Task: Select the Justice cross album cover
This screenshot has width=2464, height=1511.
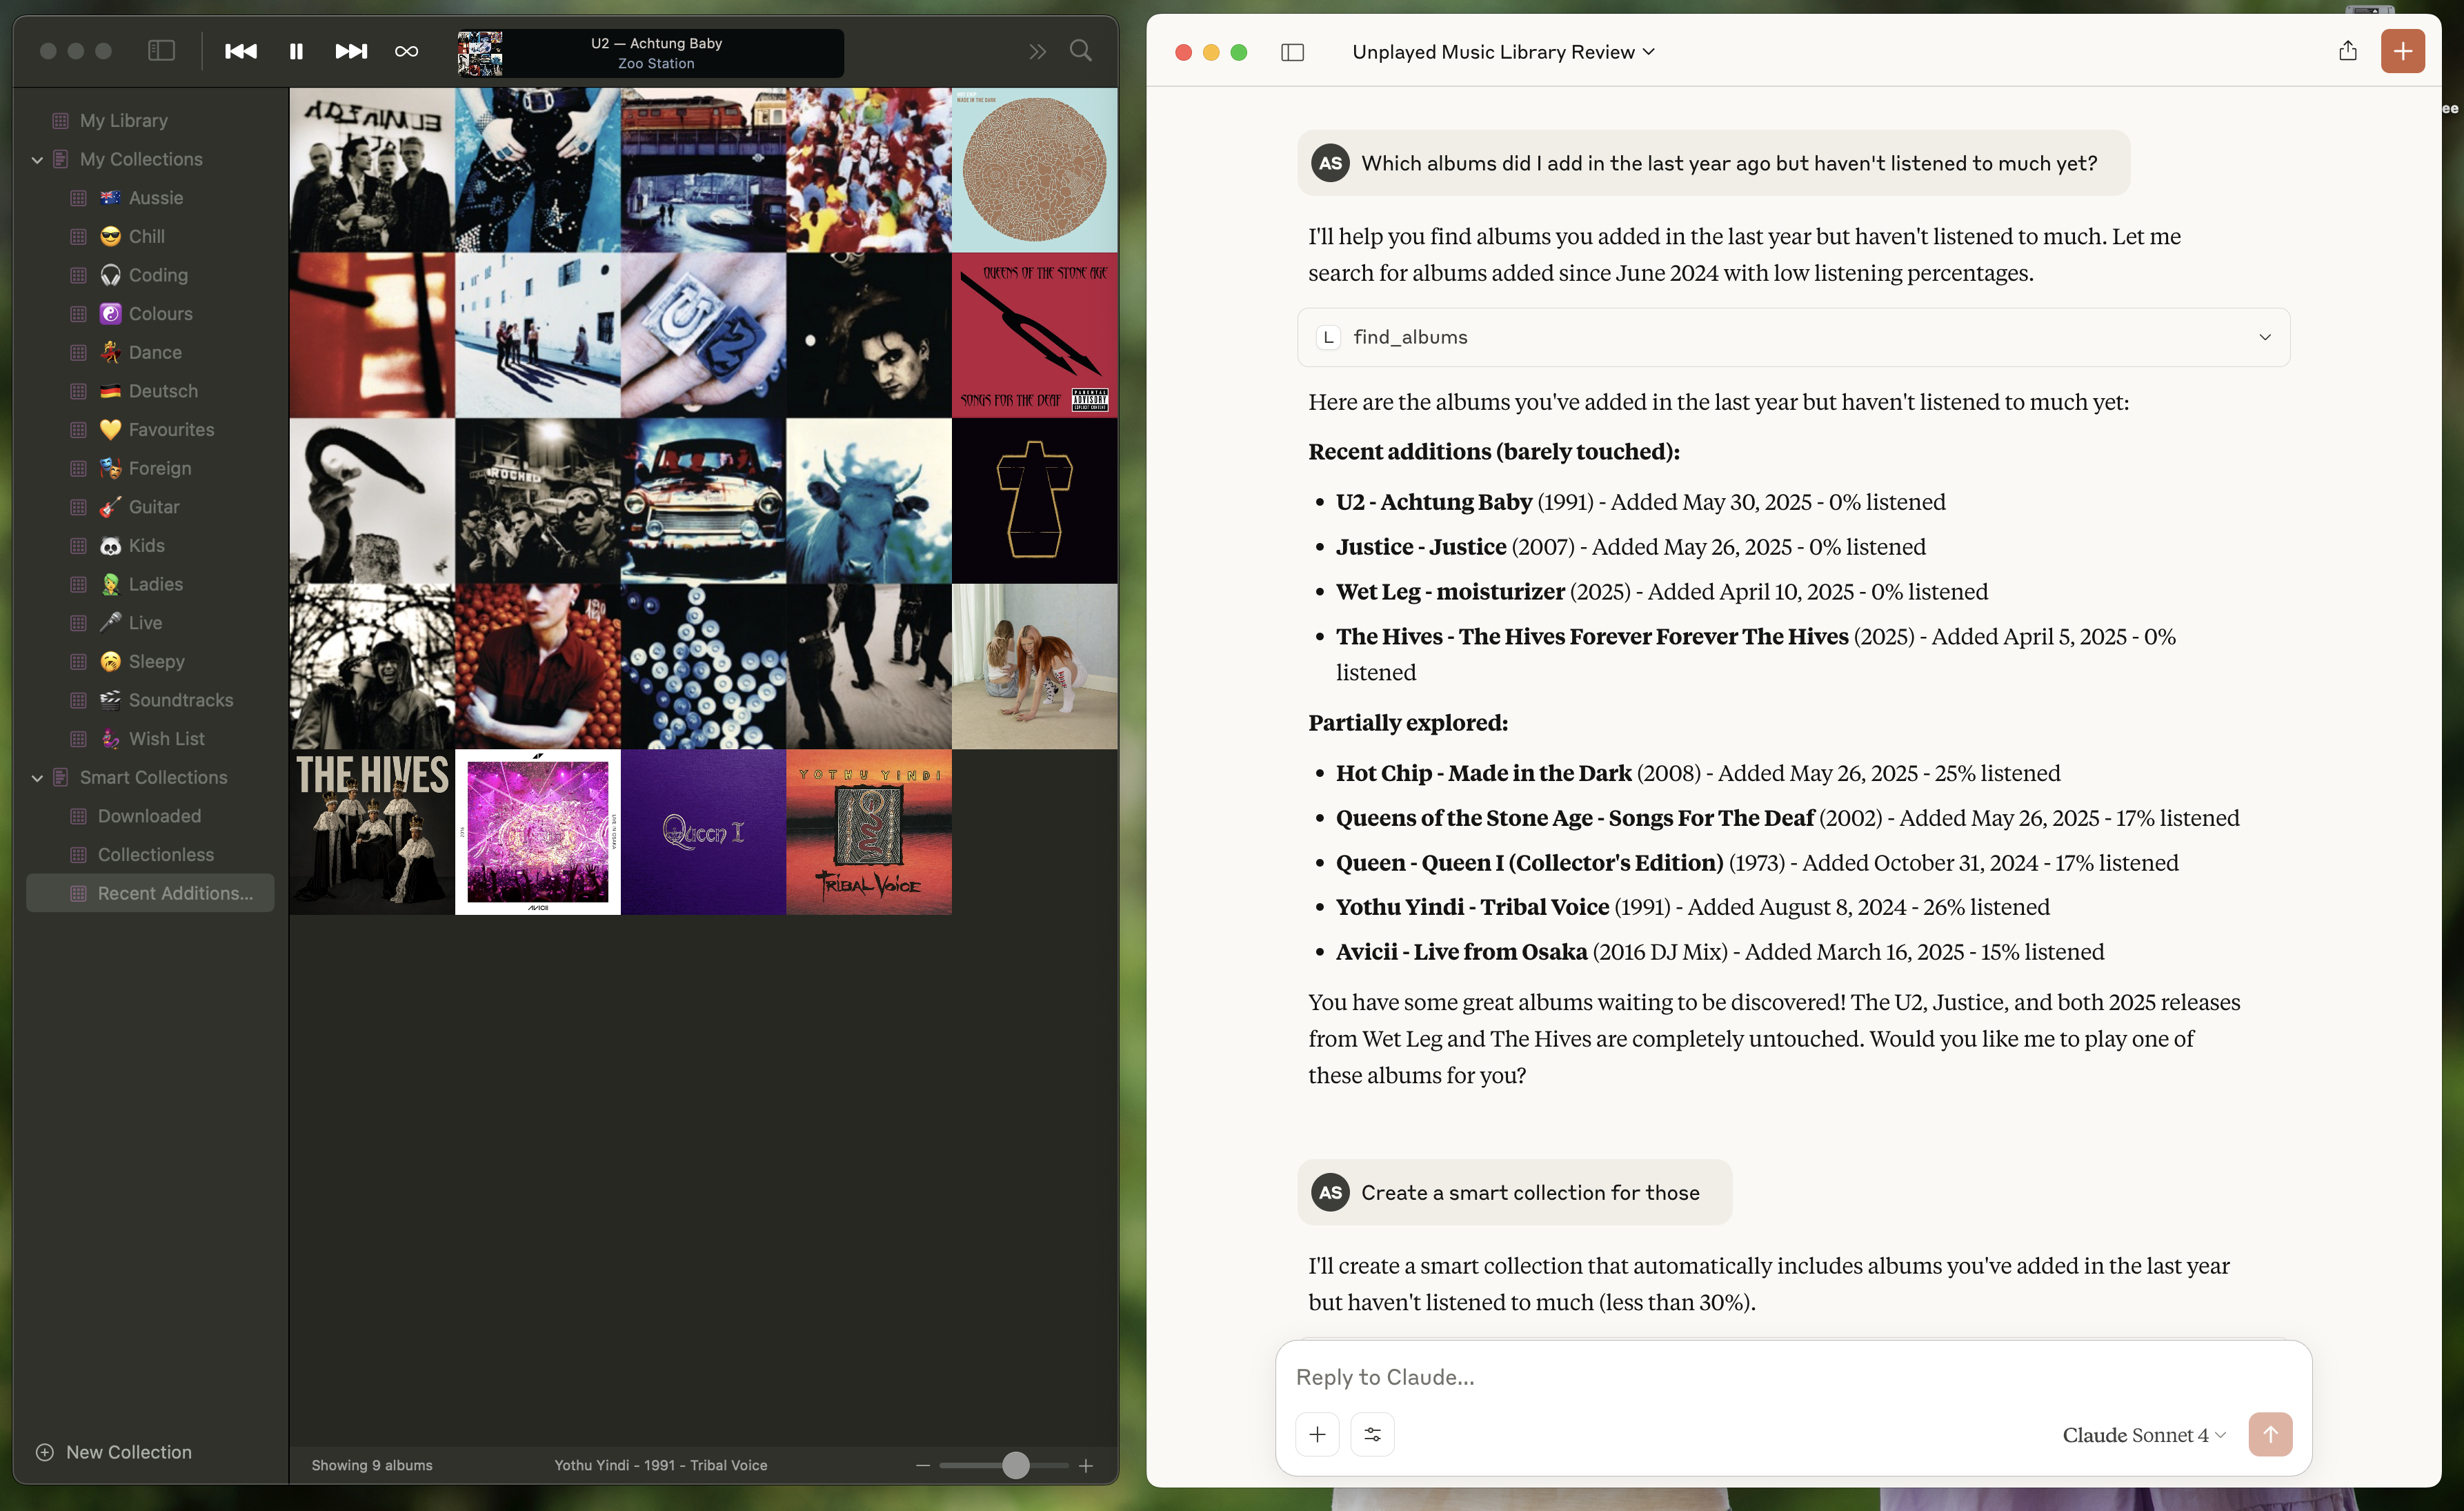Action: click(x=1035, y=501)
